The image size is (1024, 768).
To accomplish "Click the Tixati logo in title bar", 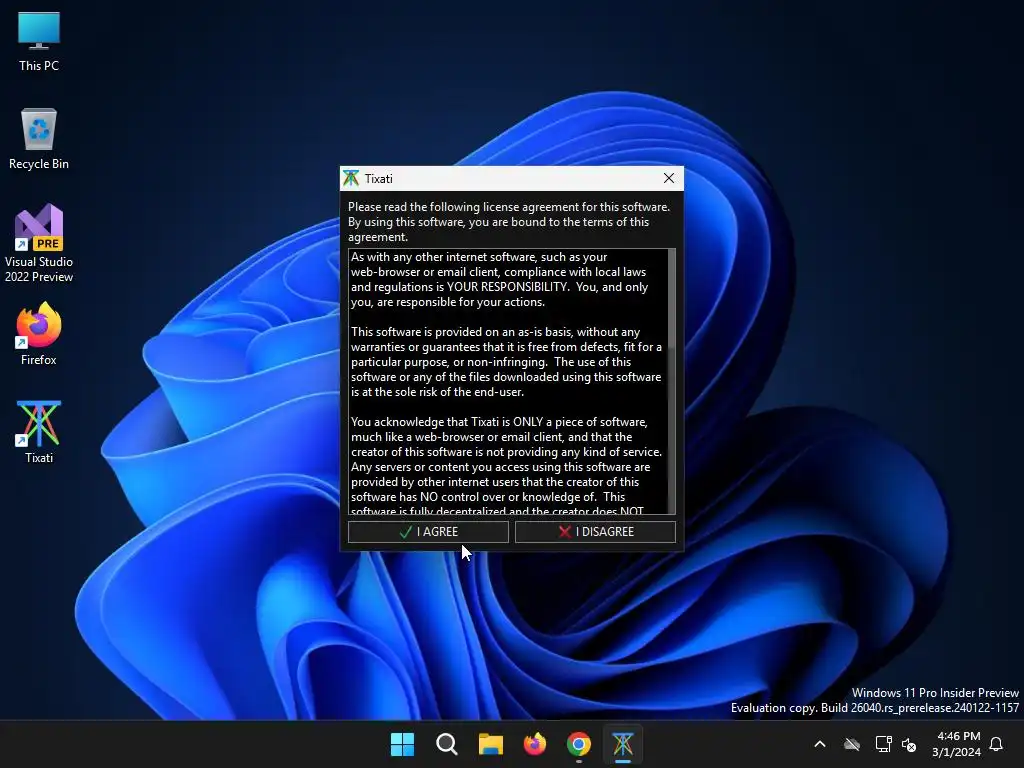I will coord(351,178).
